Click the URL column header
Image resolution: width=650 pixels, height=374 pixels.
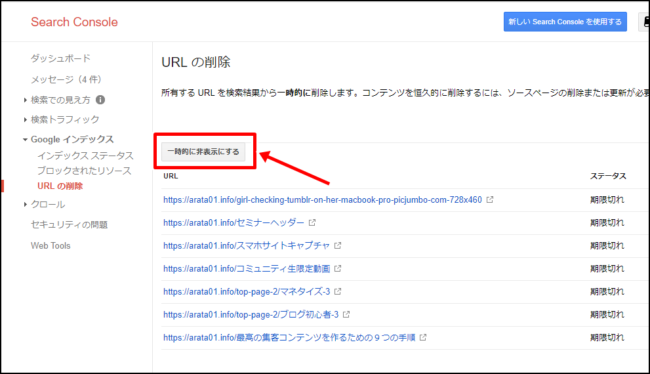(x=171, y=176)
